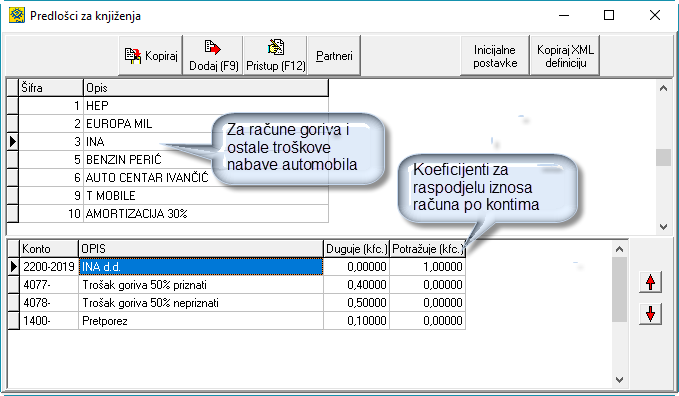This screenshot has height=396, width=679.
Task: Click the Duguje (kfc.) column header
Action: pyautogui.click(x=356, y=249)
